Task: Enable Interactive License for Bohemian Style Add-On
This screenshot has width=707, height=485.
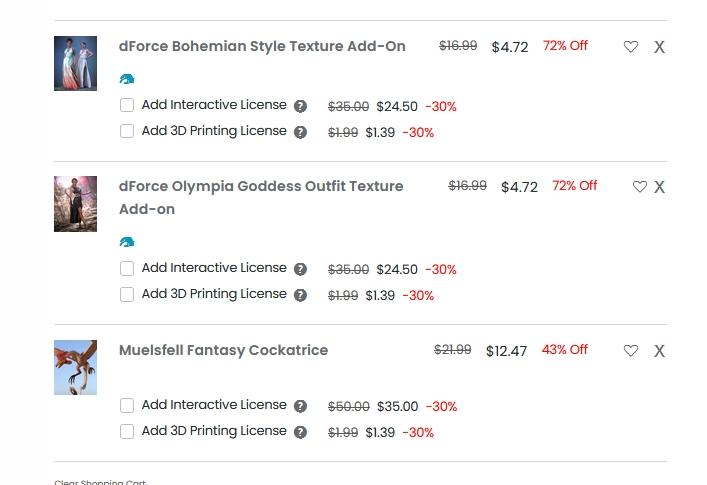Action: pyautogui.click(x=127, y=105)
